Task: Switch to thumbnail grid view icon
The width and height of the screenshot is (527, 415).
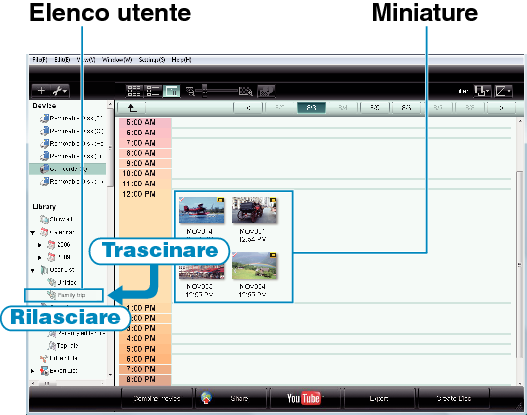Action: (x=134, y=91)
